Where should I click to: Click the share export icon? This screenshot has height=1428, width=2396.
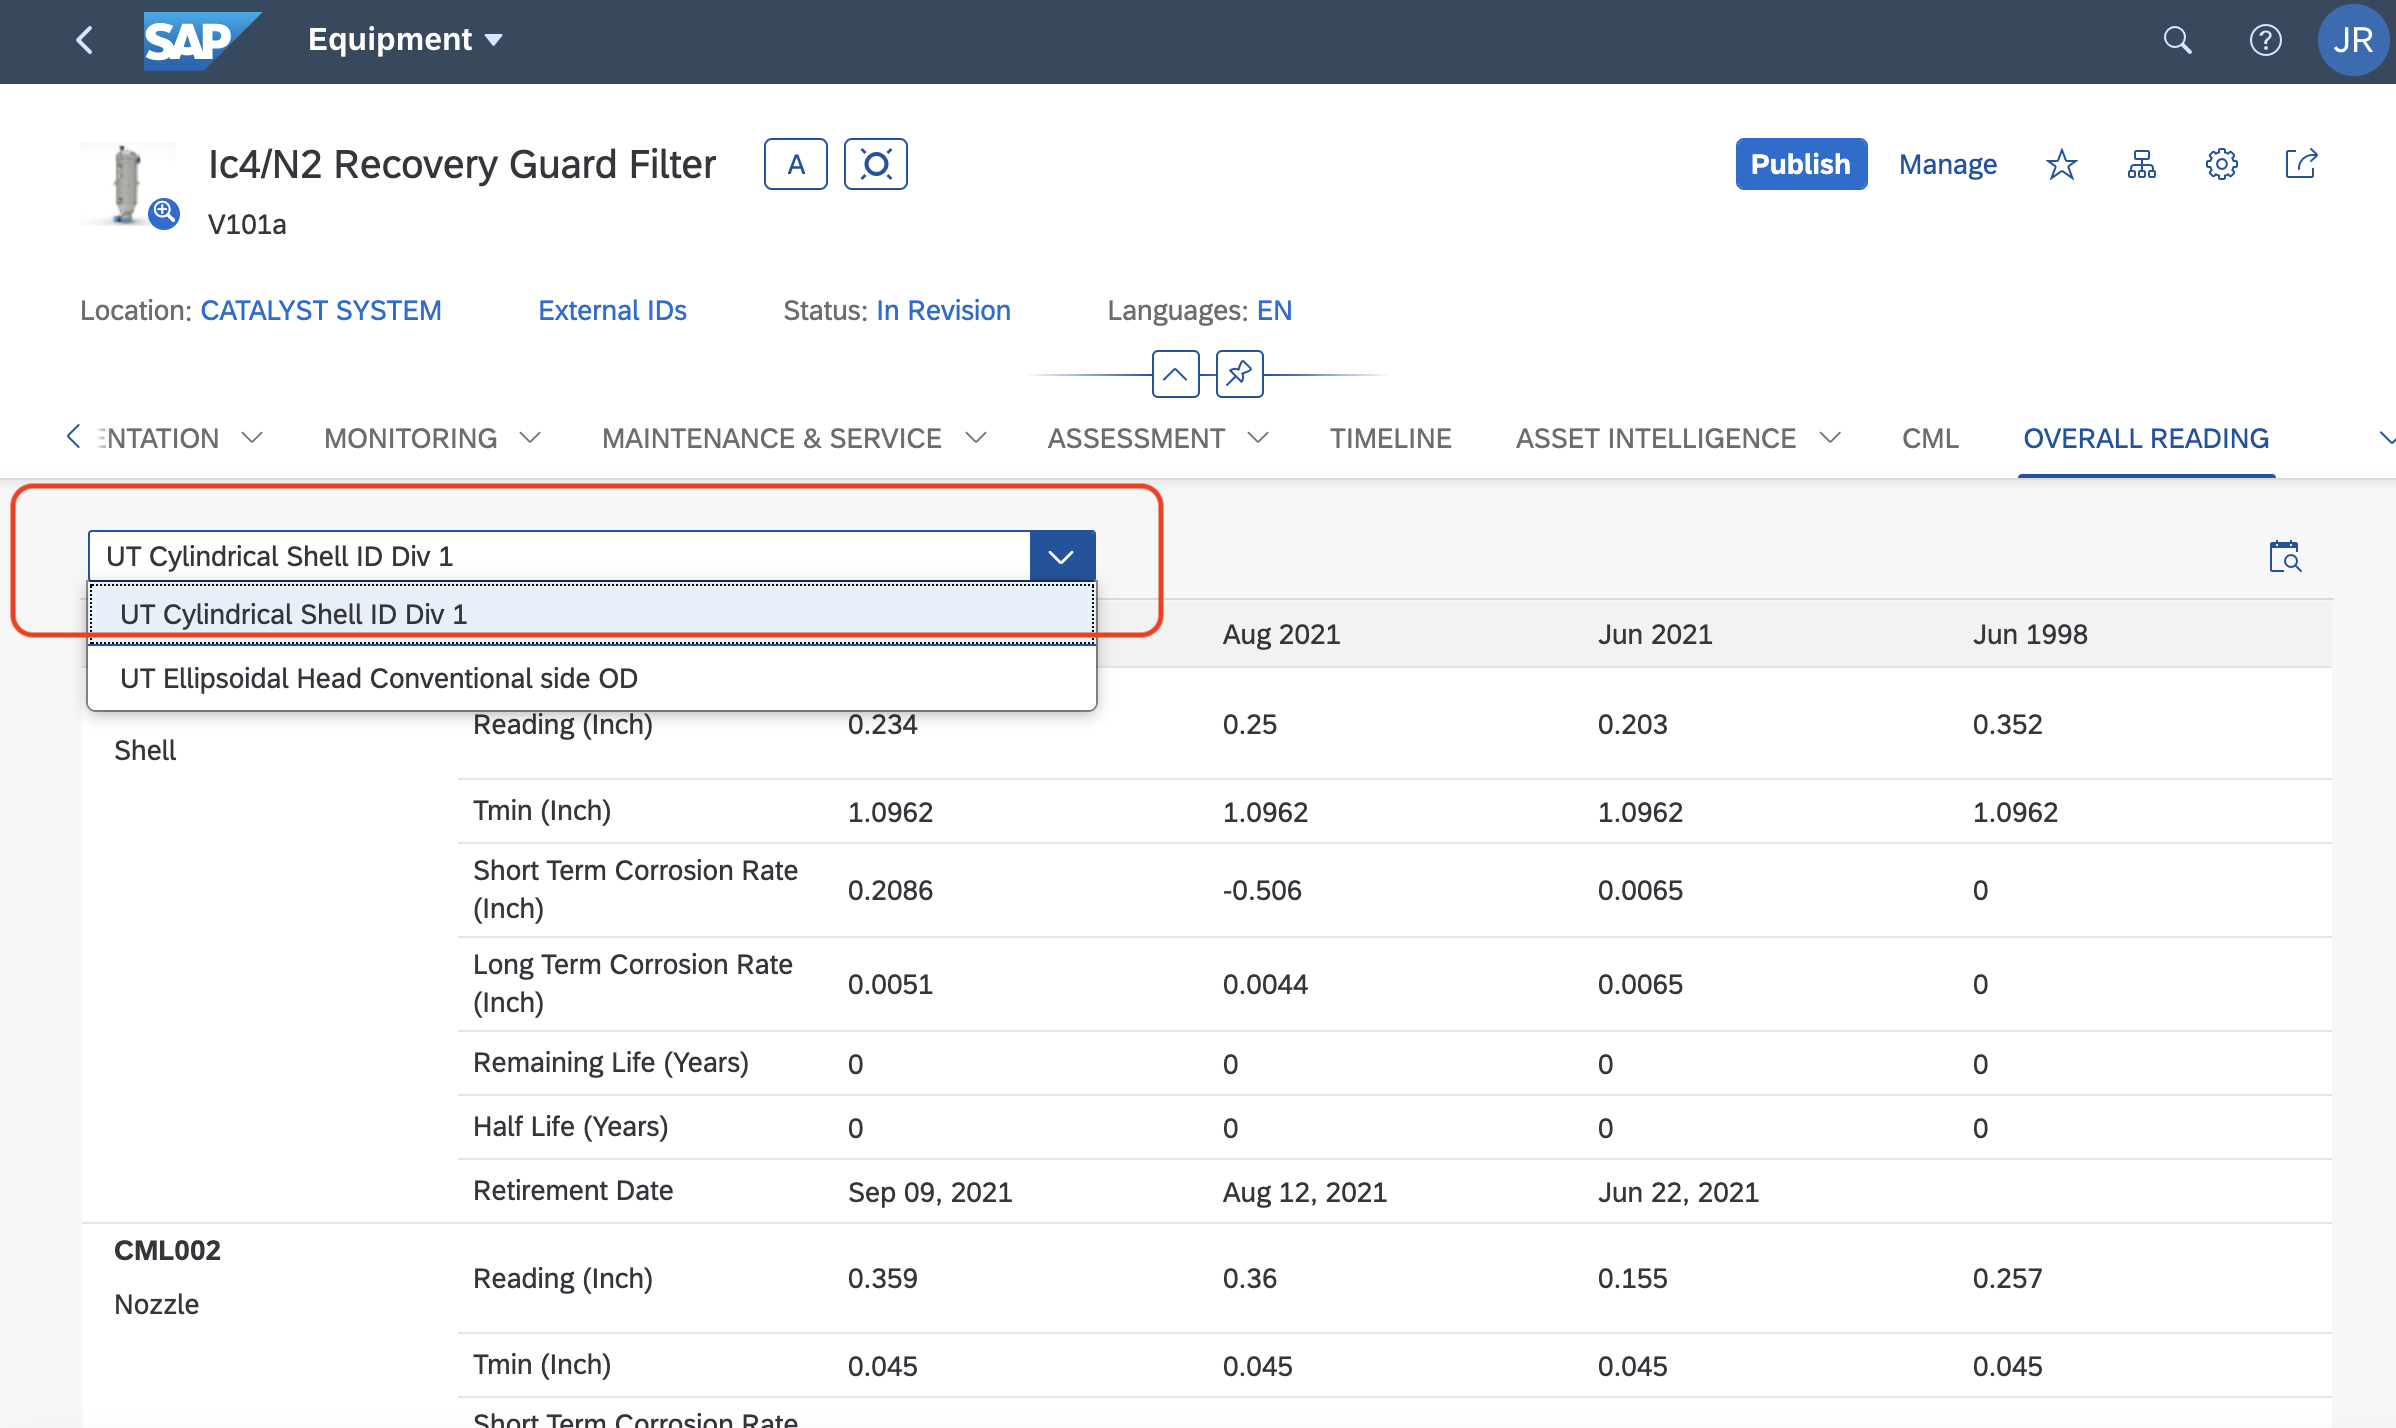[2301, 164]
